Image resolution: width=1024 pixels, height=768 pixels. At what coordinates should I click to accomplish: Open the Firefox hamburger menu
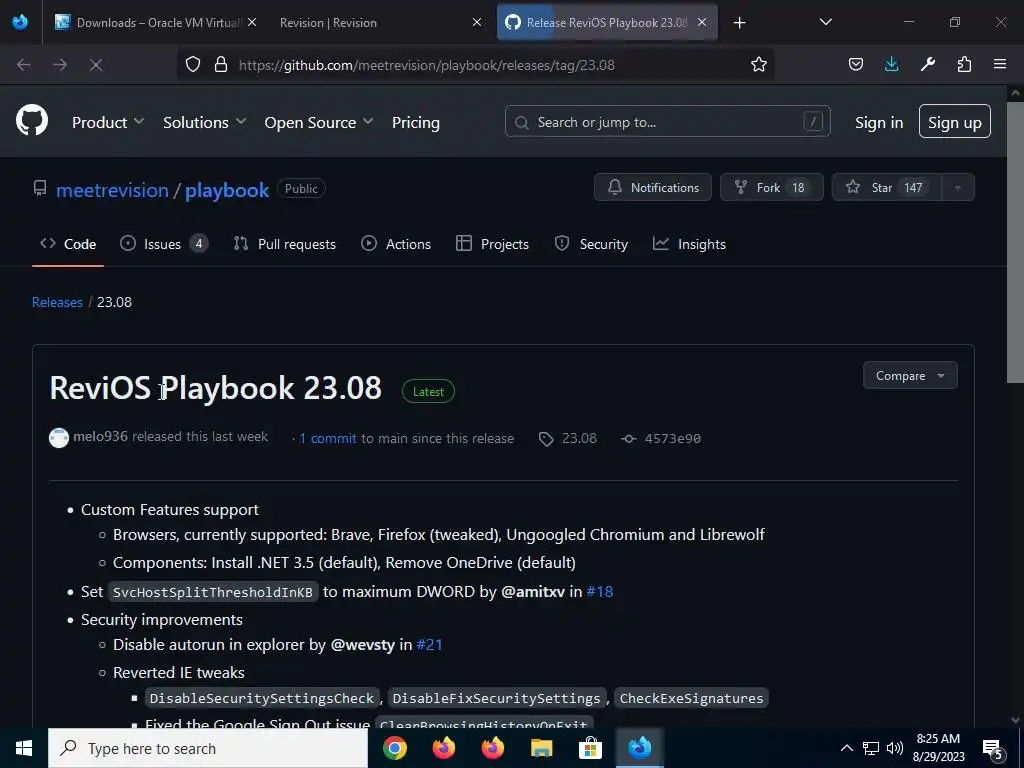(x=1000, y=65)
